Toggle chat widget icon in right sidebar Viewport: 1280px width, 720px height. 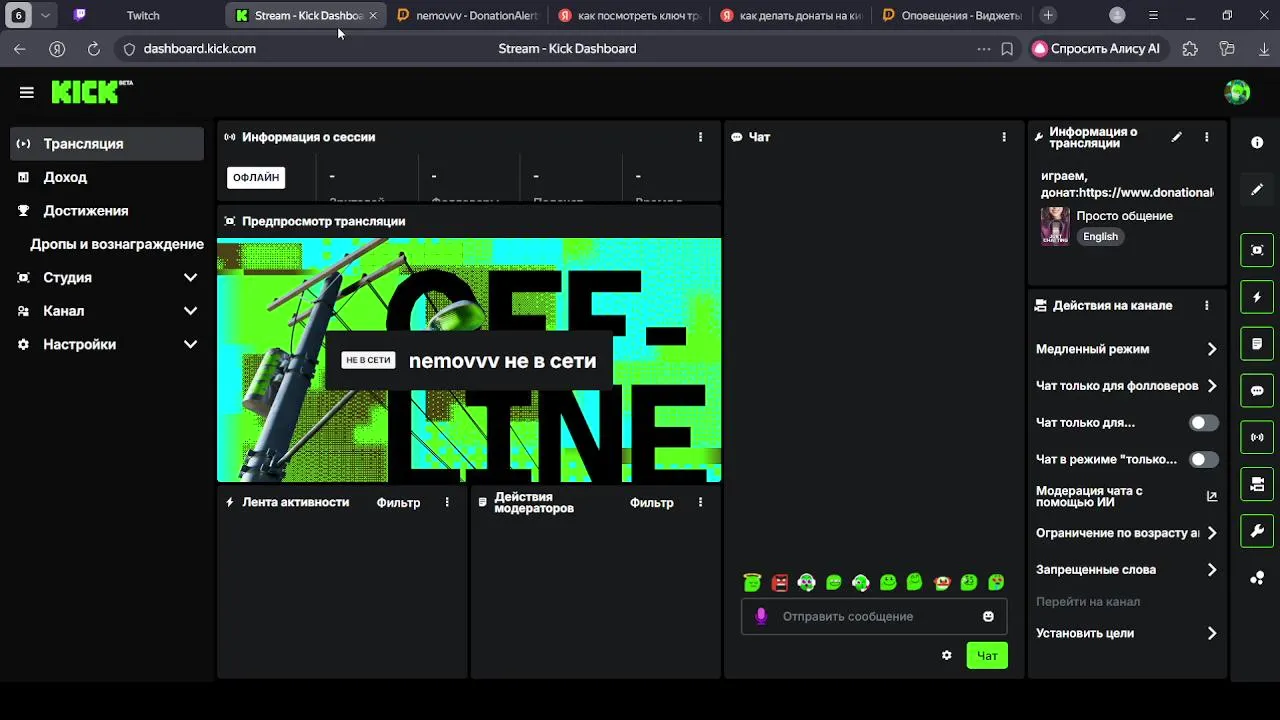tap(1257, 391)
